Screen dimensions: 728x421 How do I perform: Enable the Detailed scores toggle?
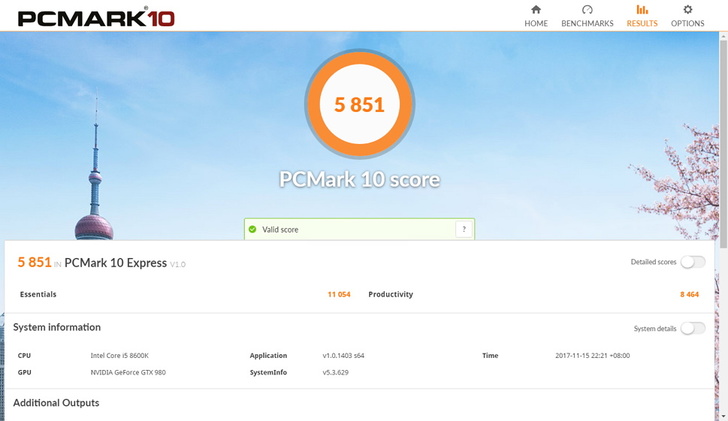(x=693, y=262)
